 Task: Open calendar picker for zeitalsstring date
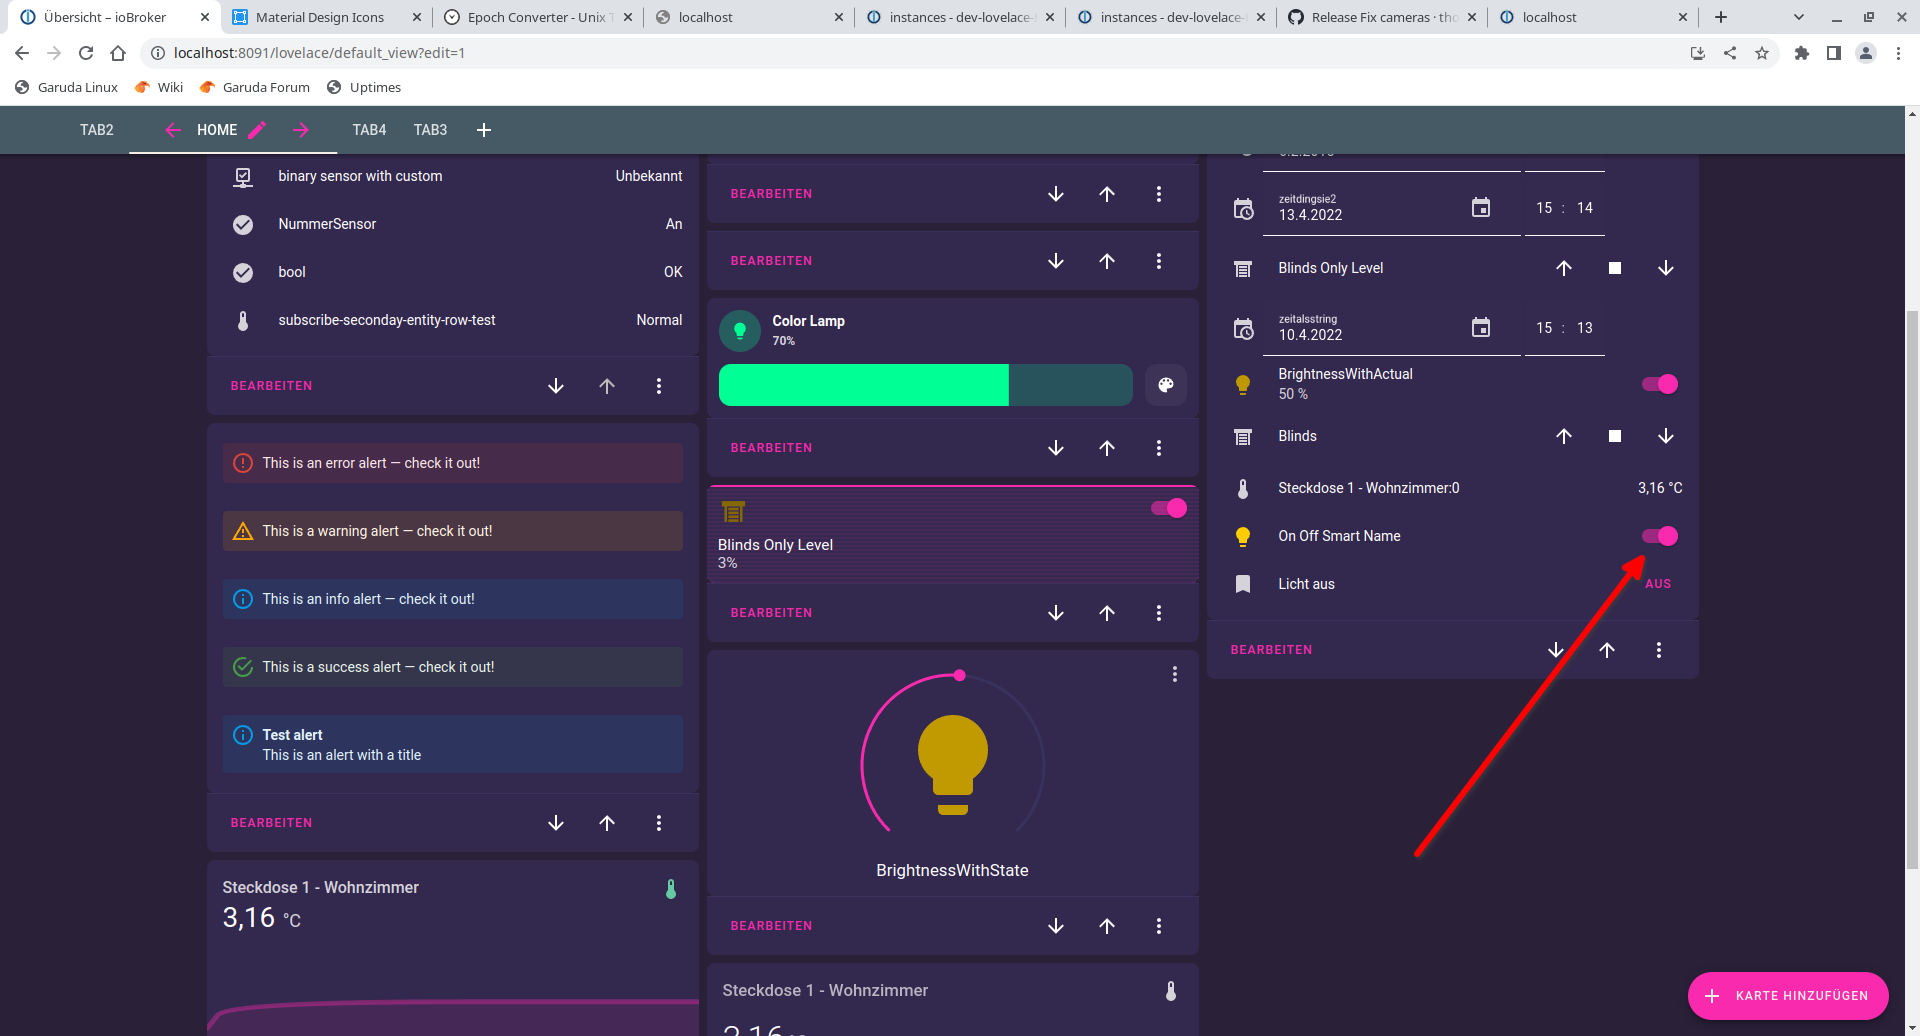pos(1481,328)
